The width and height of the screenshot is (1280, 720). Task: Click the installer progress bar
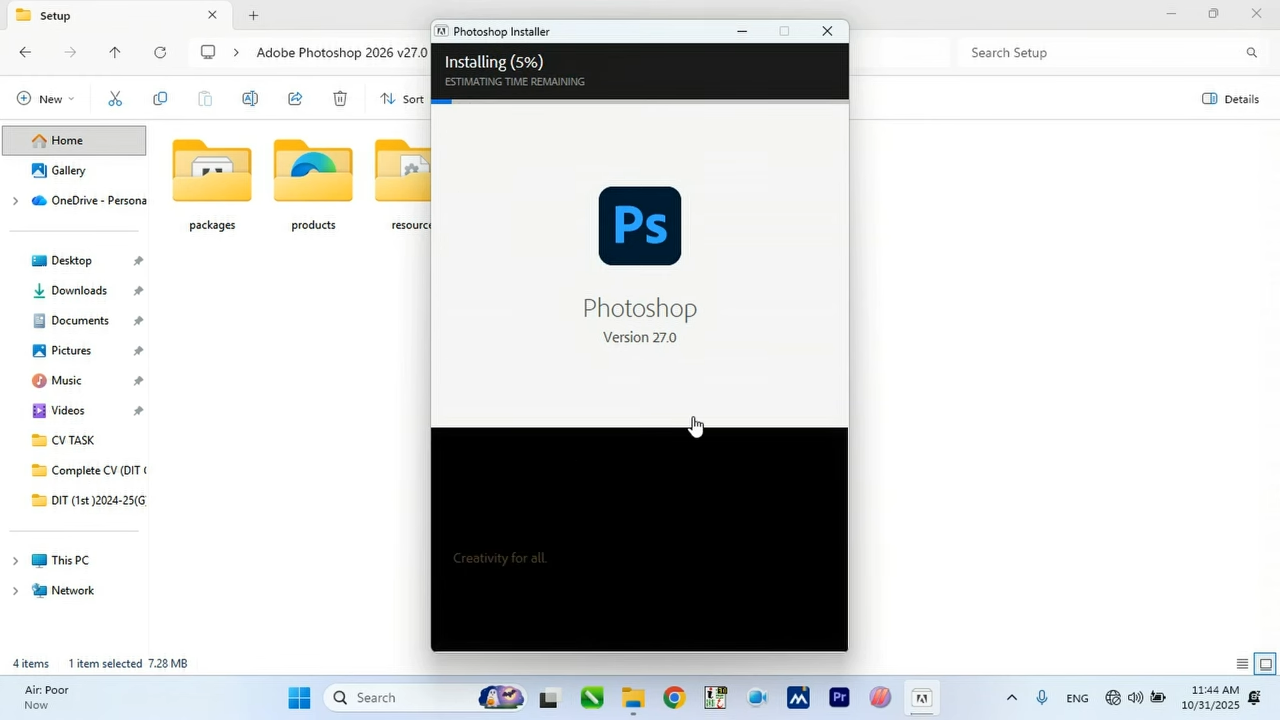(x=639, y=102)
